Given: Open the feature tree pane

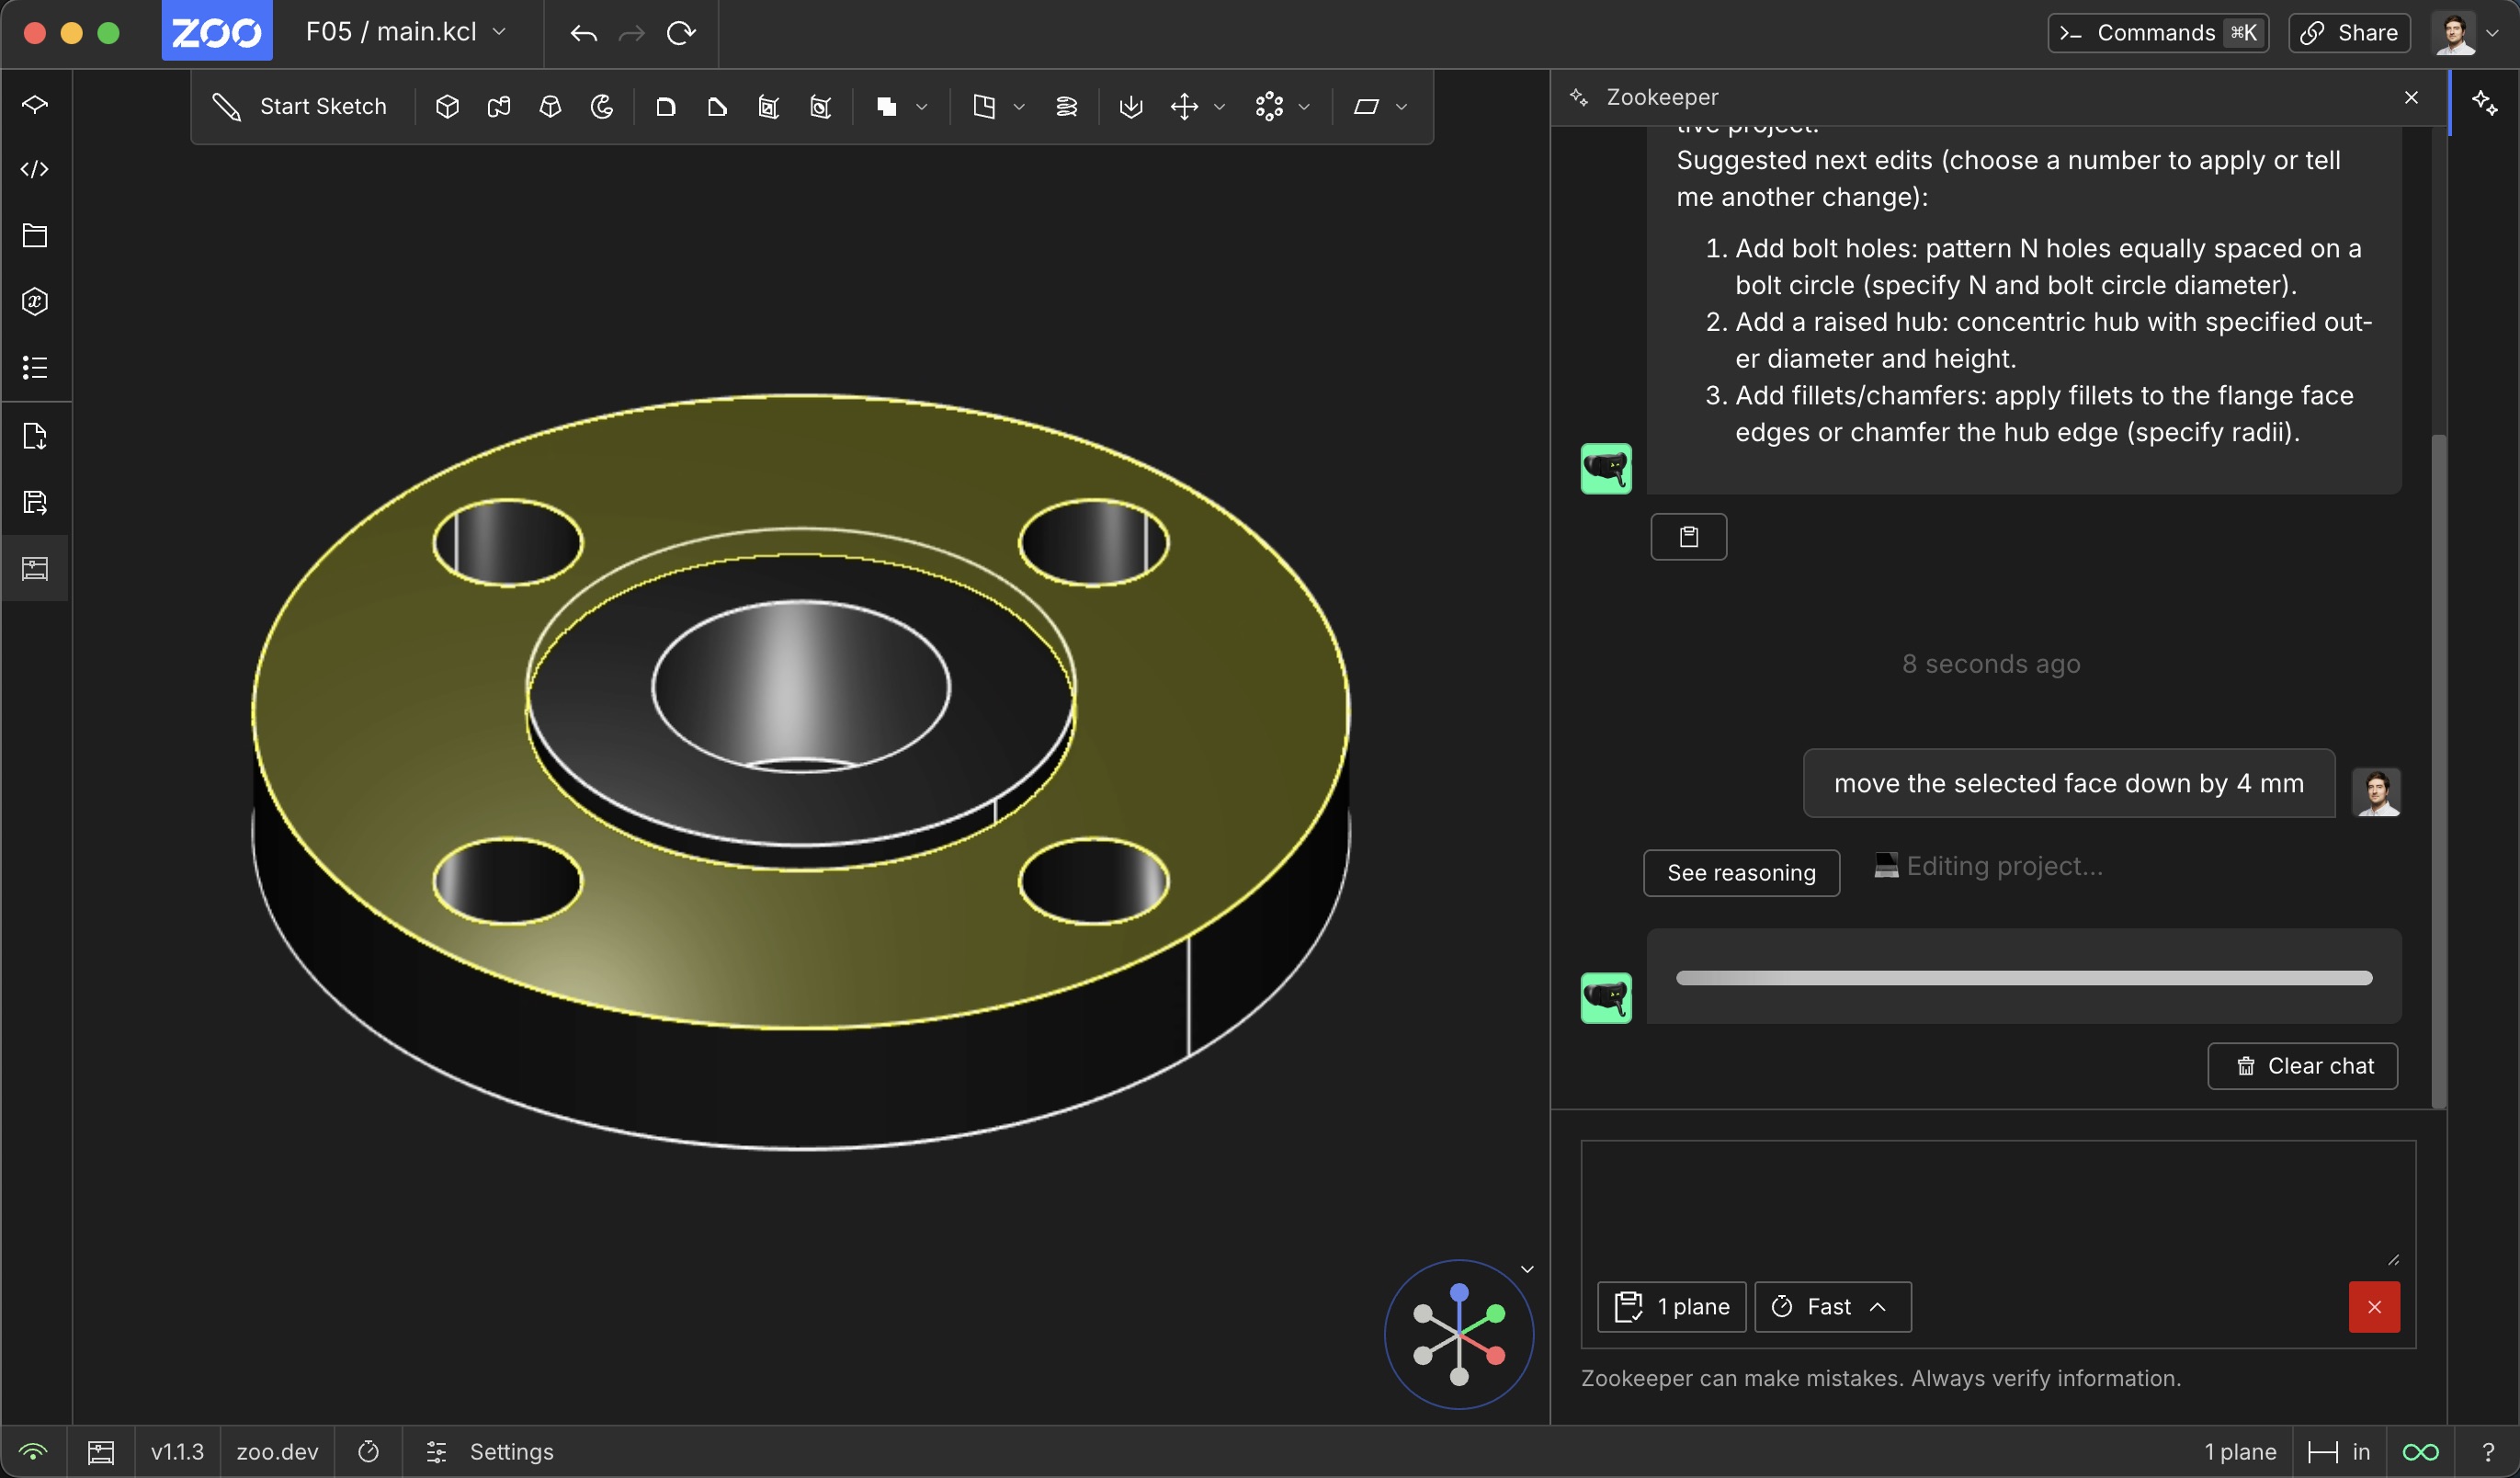Looking at the screenshot, I should pos(35,104).
